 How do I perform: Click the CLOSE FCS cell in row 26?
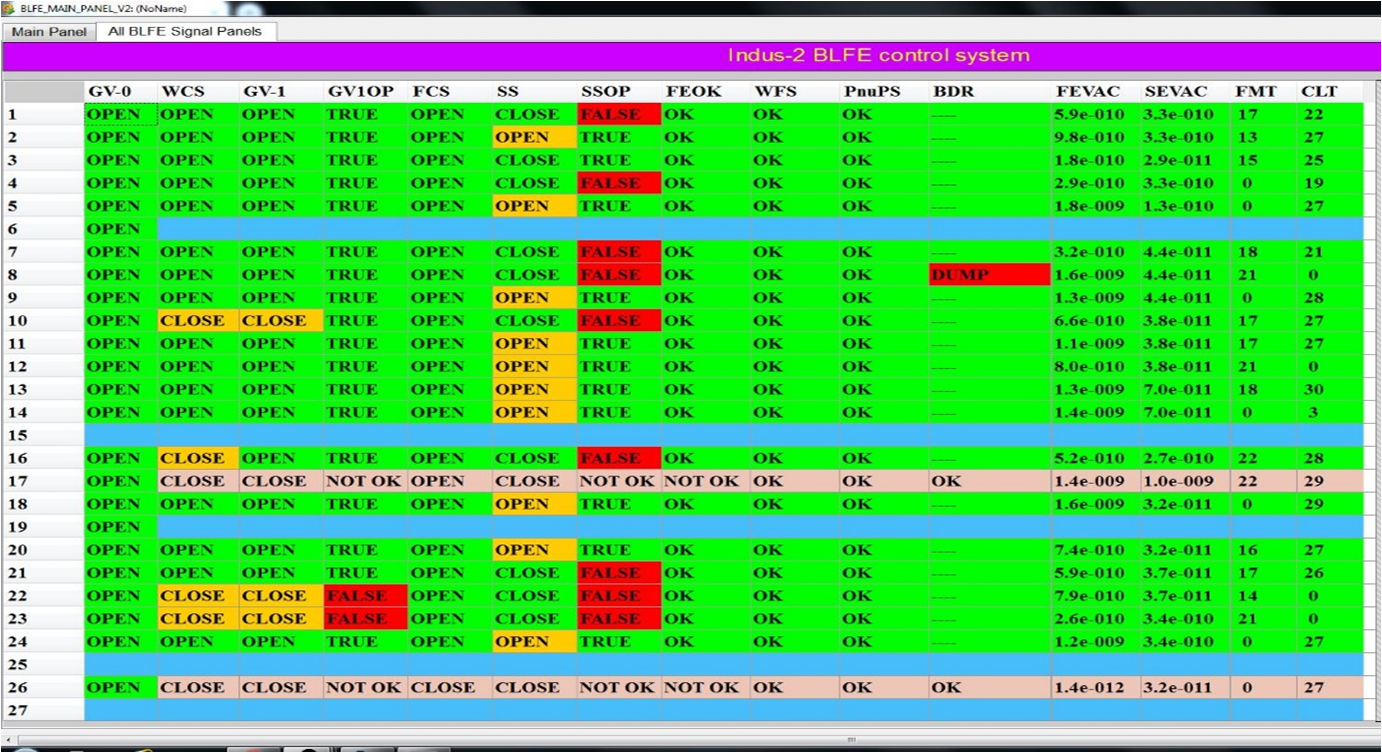450,688
